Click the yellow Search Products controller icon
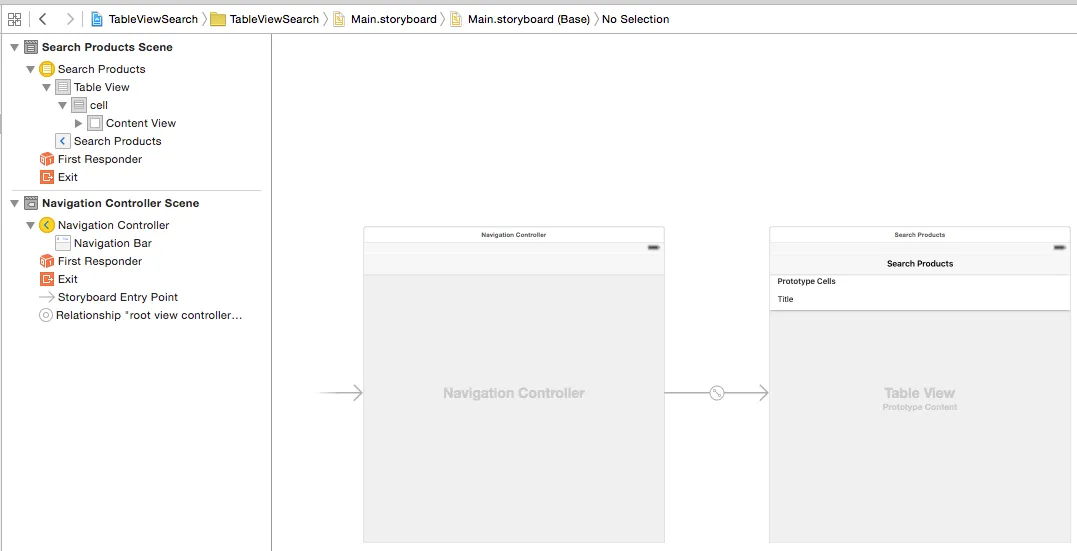1077x551 pixels. pyautogui.click(x=47, y=69)
